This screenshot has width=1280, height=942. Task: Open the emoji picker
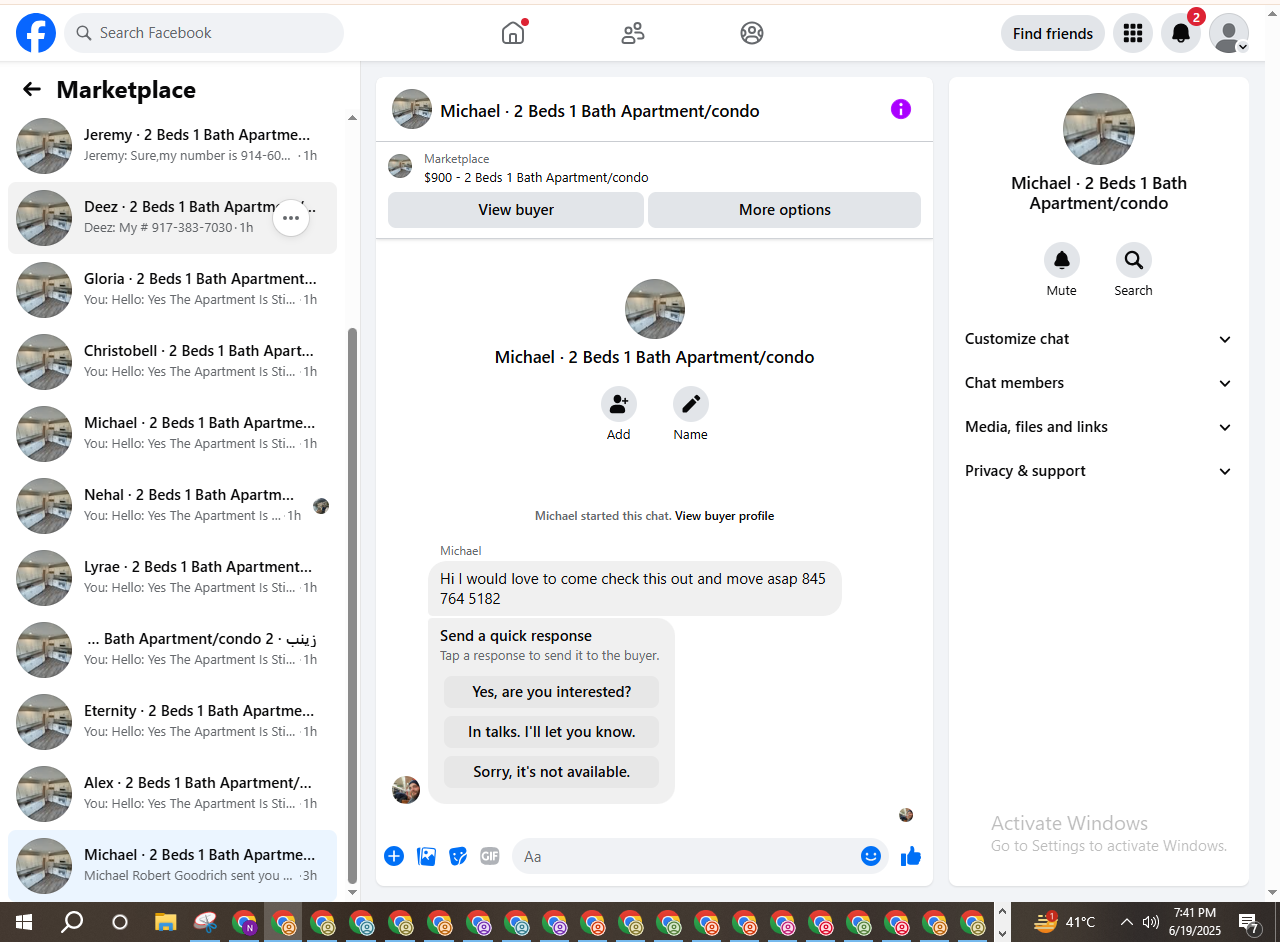click(x=871, y=856)
